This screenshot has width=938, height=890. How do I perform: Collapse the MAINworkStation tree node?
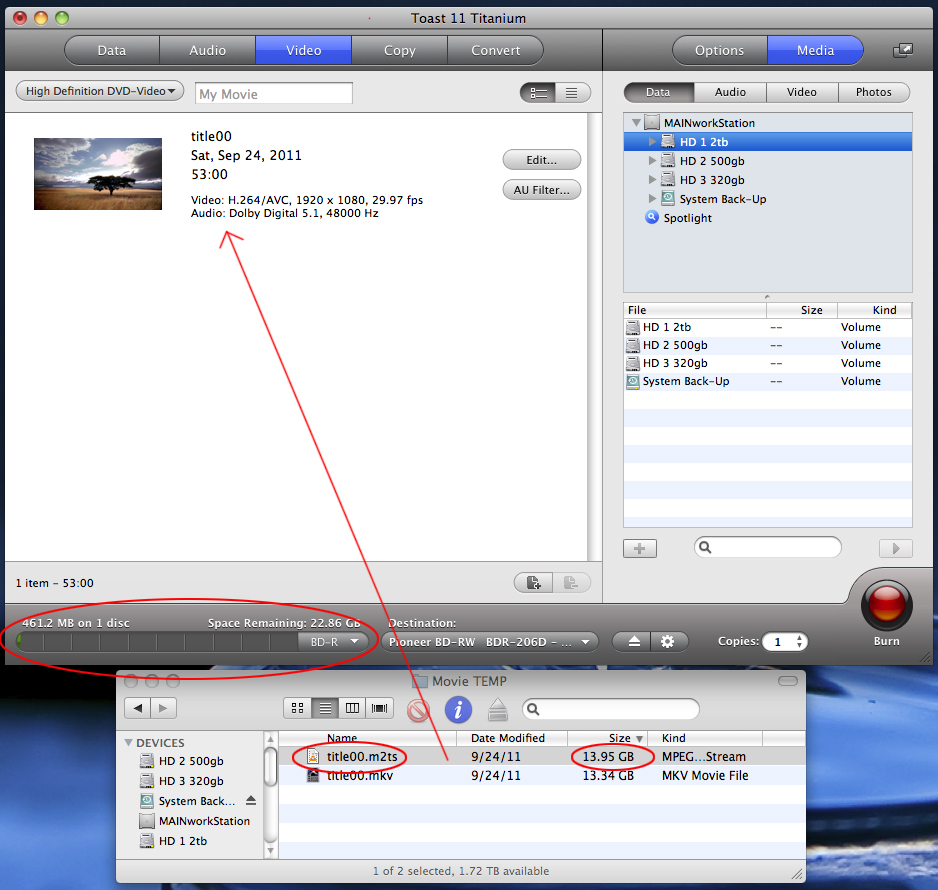(636, 123)
